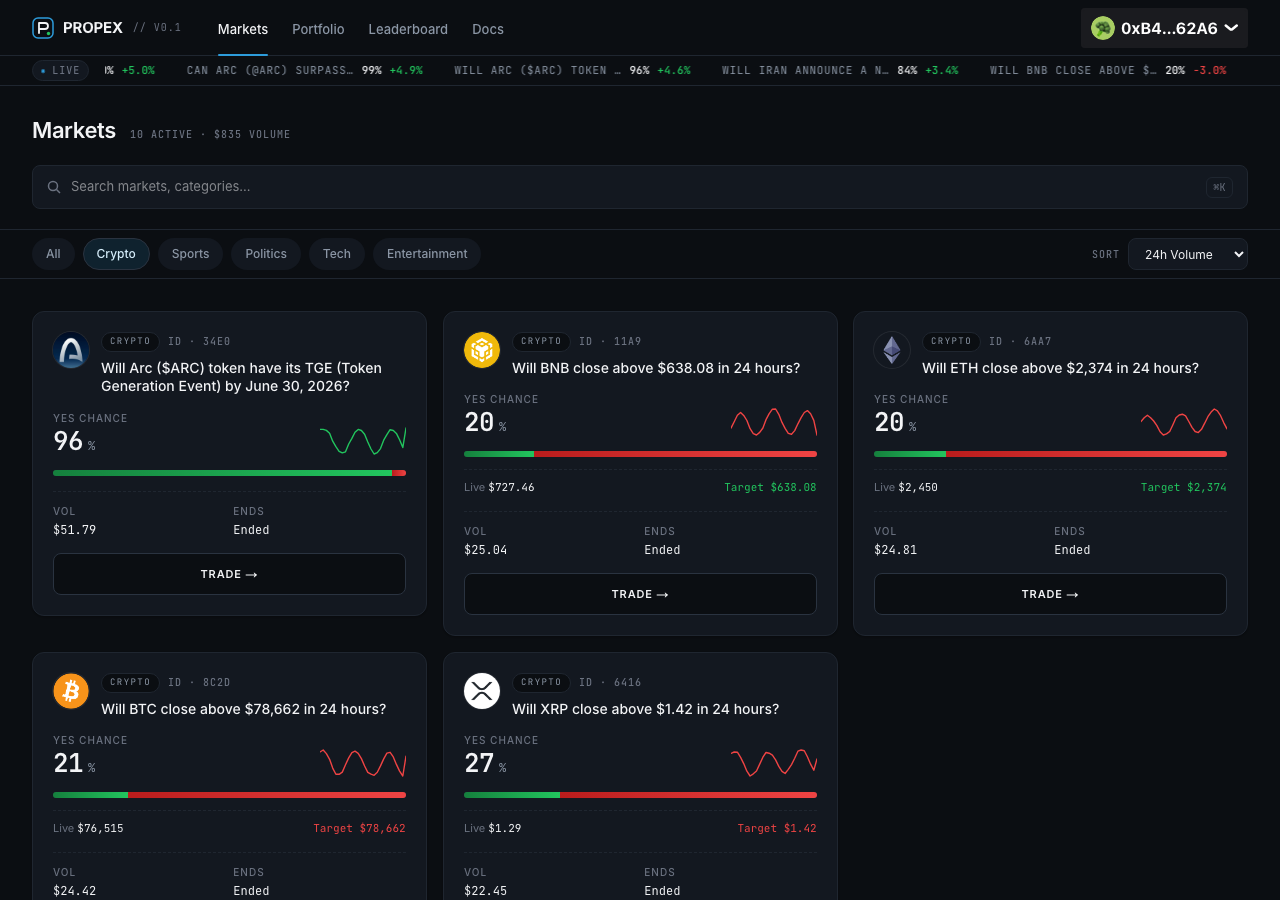This screenshot has width=1280, height=900.
Task: Click TRADE on the Arc TGE market
Action: [229, 574]
